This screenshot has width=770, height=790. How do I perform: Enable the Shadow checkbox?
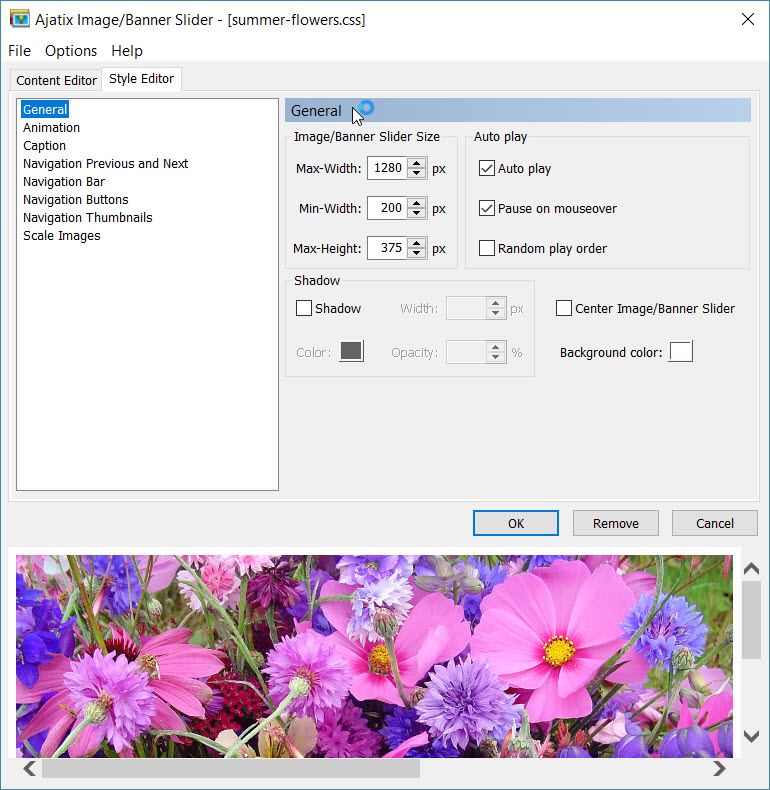(304, 308)
